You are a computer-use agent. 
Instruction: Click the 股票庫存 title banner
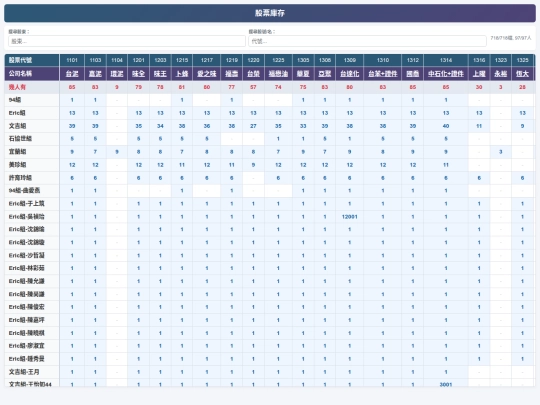pos(270,13)
